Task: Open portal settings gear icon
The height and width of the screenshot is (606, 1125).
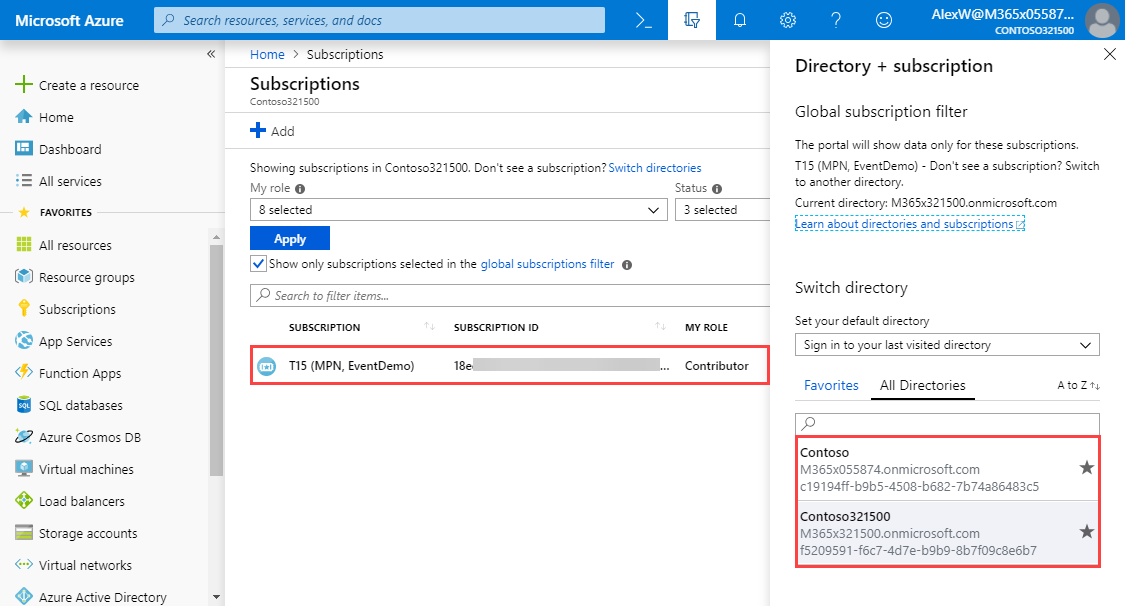Action: click(x=788, y=20)
